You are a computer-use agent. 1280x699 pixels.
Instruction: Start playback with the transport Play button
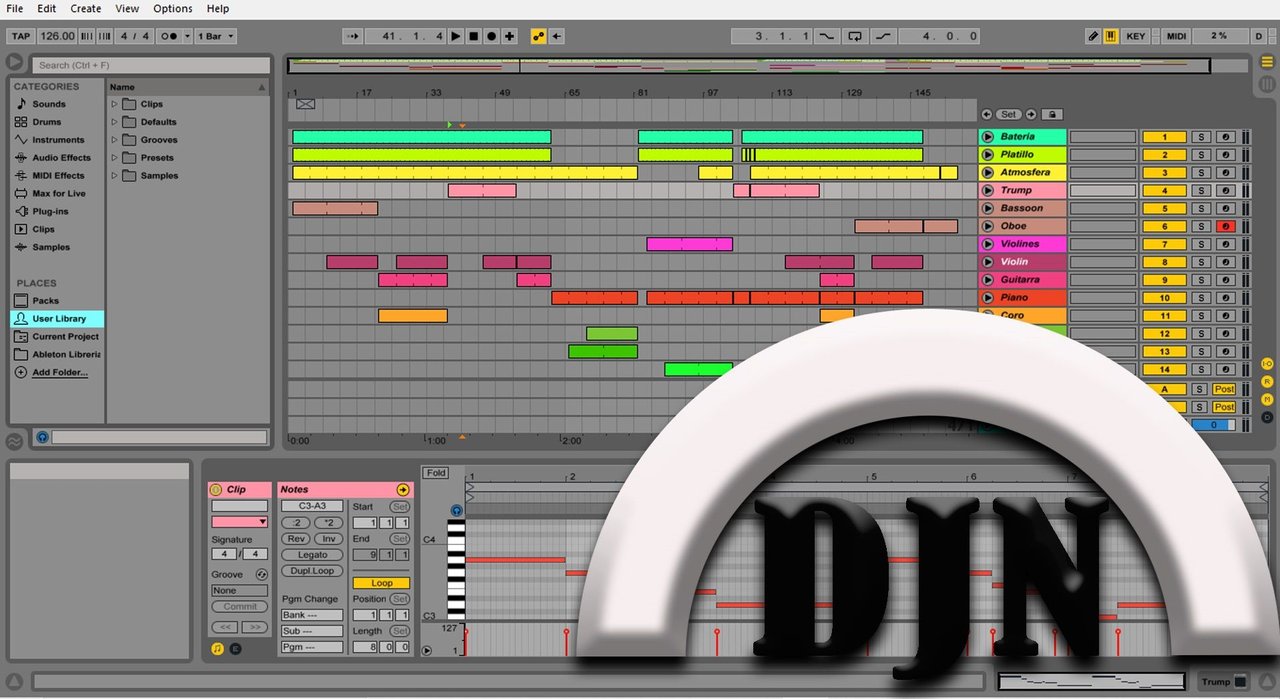point(456,36)
